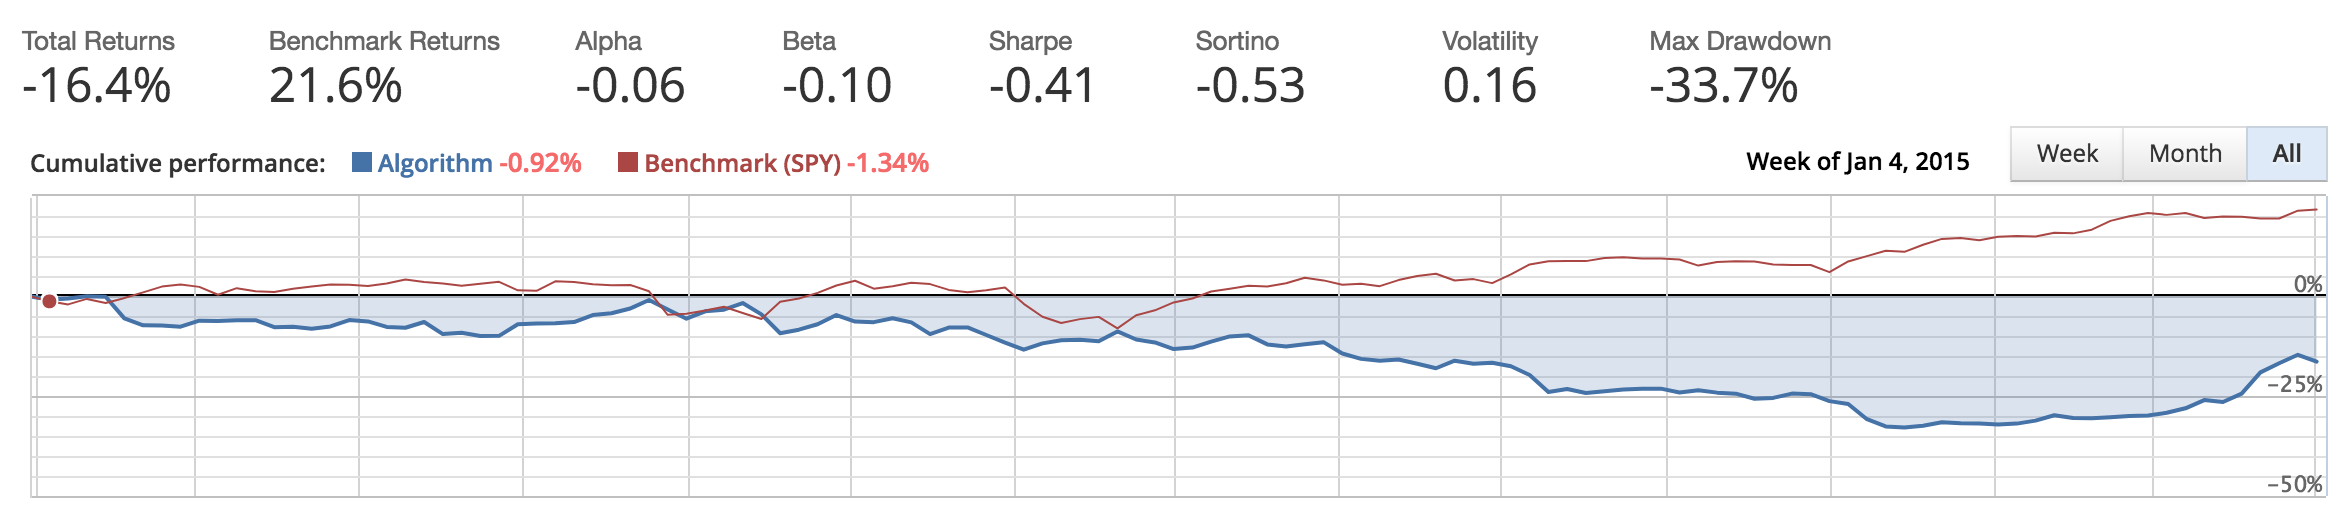
Task: Switch chart range to Week
Action: tap(2067, 154)
